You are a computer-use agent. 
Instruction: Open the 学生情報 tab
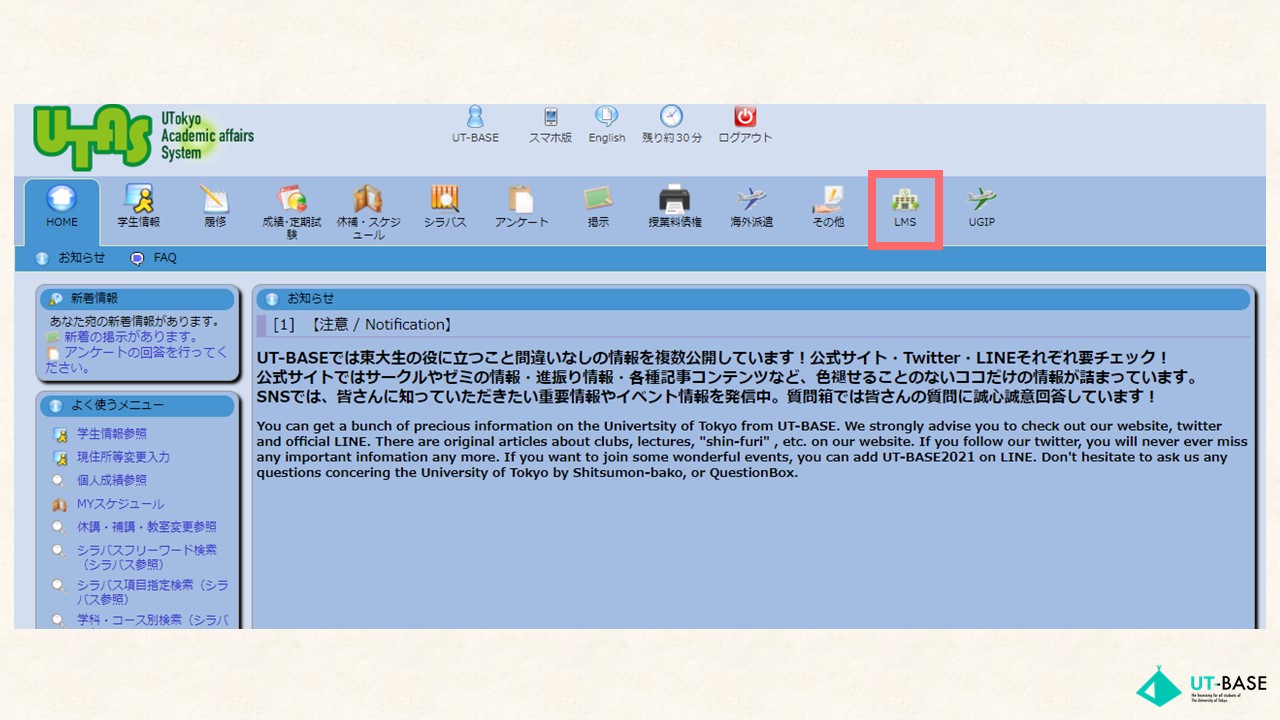click(138, 208)
